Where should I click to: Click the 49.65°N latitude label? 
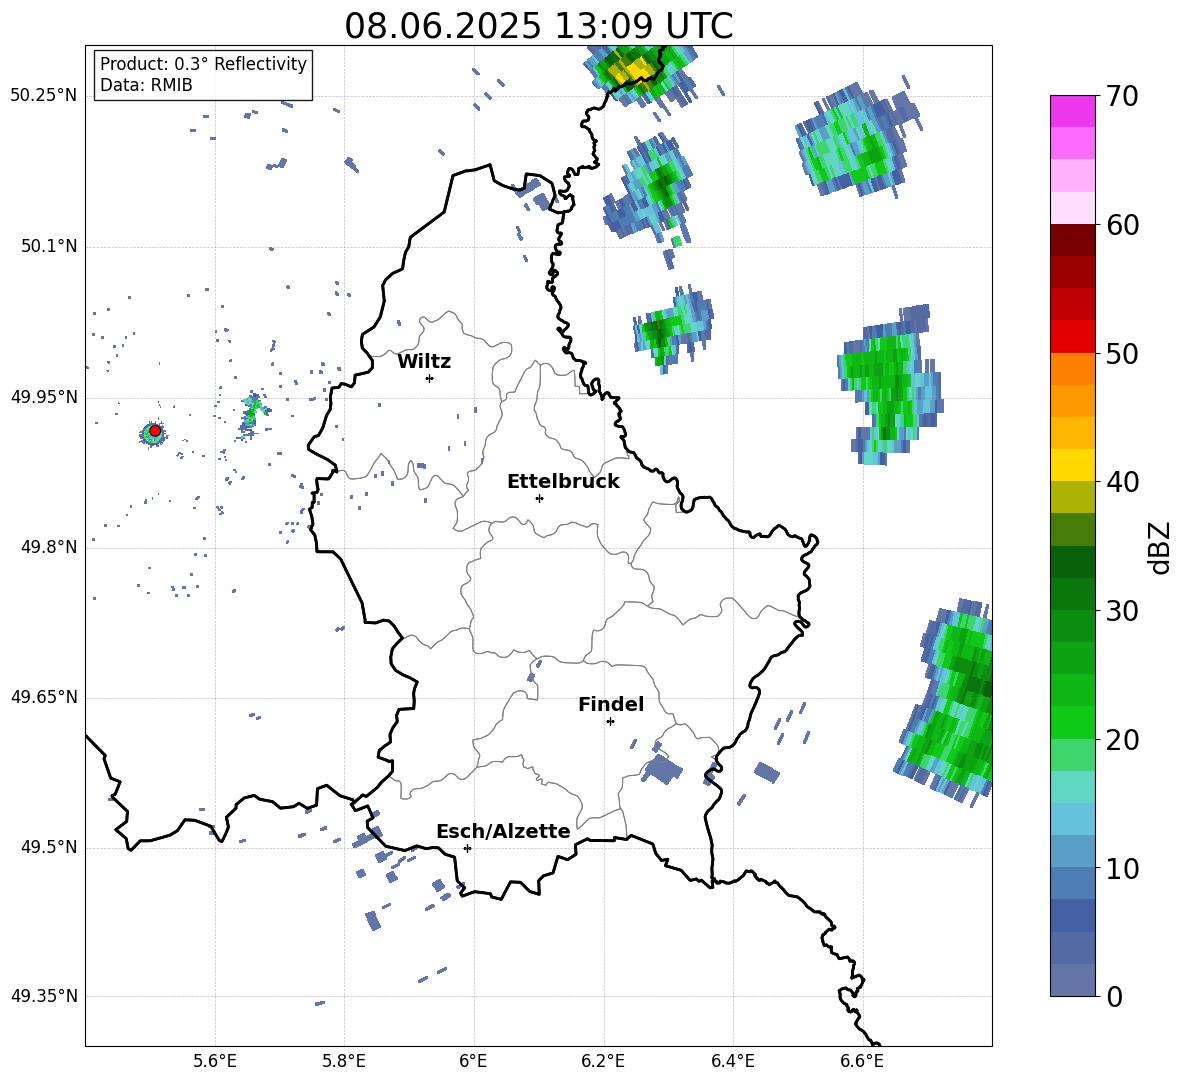[x=44, y=697]
